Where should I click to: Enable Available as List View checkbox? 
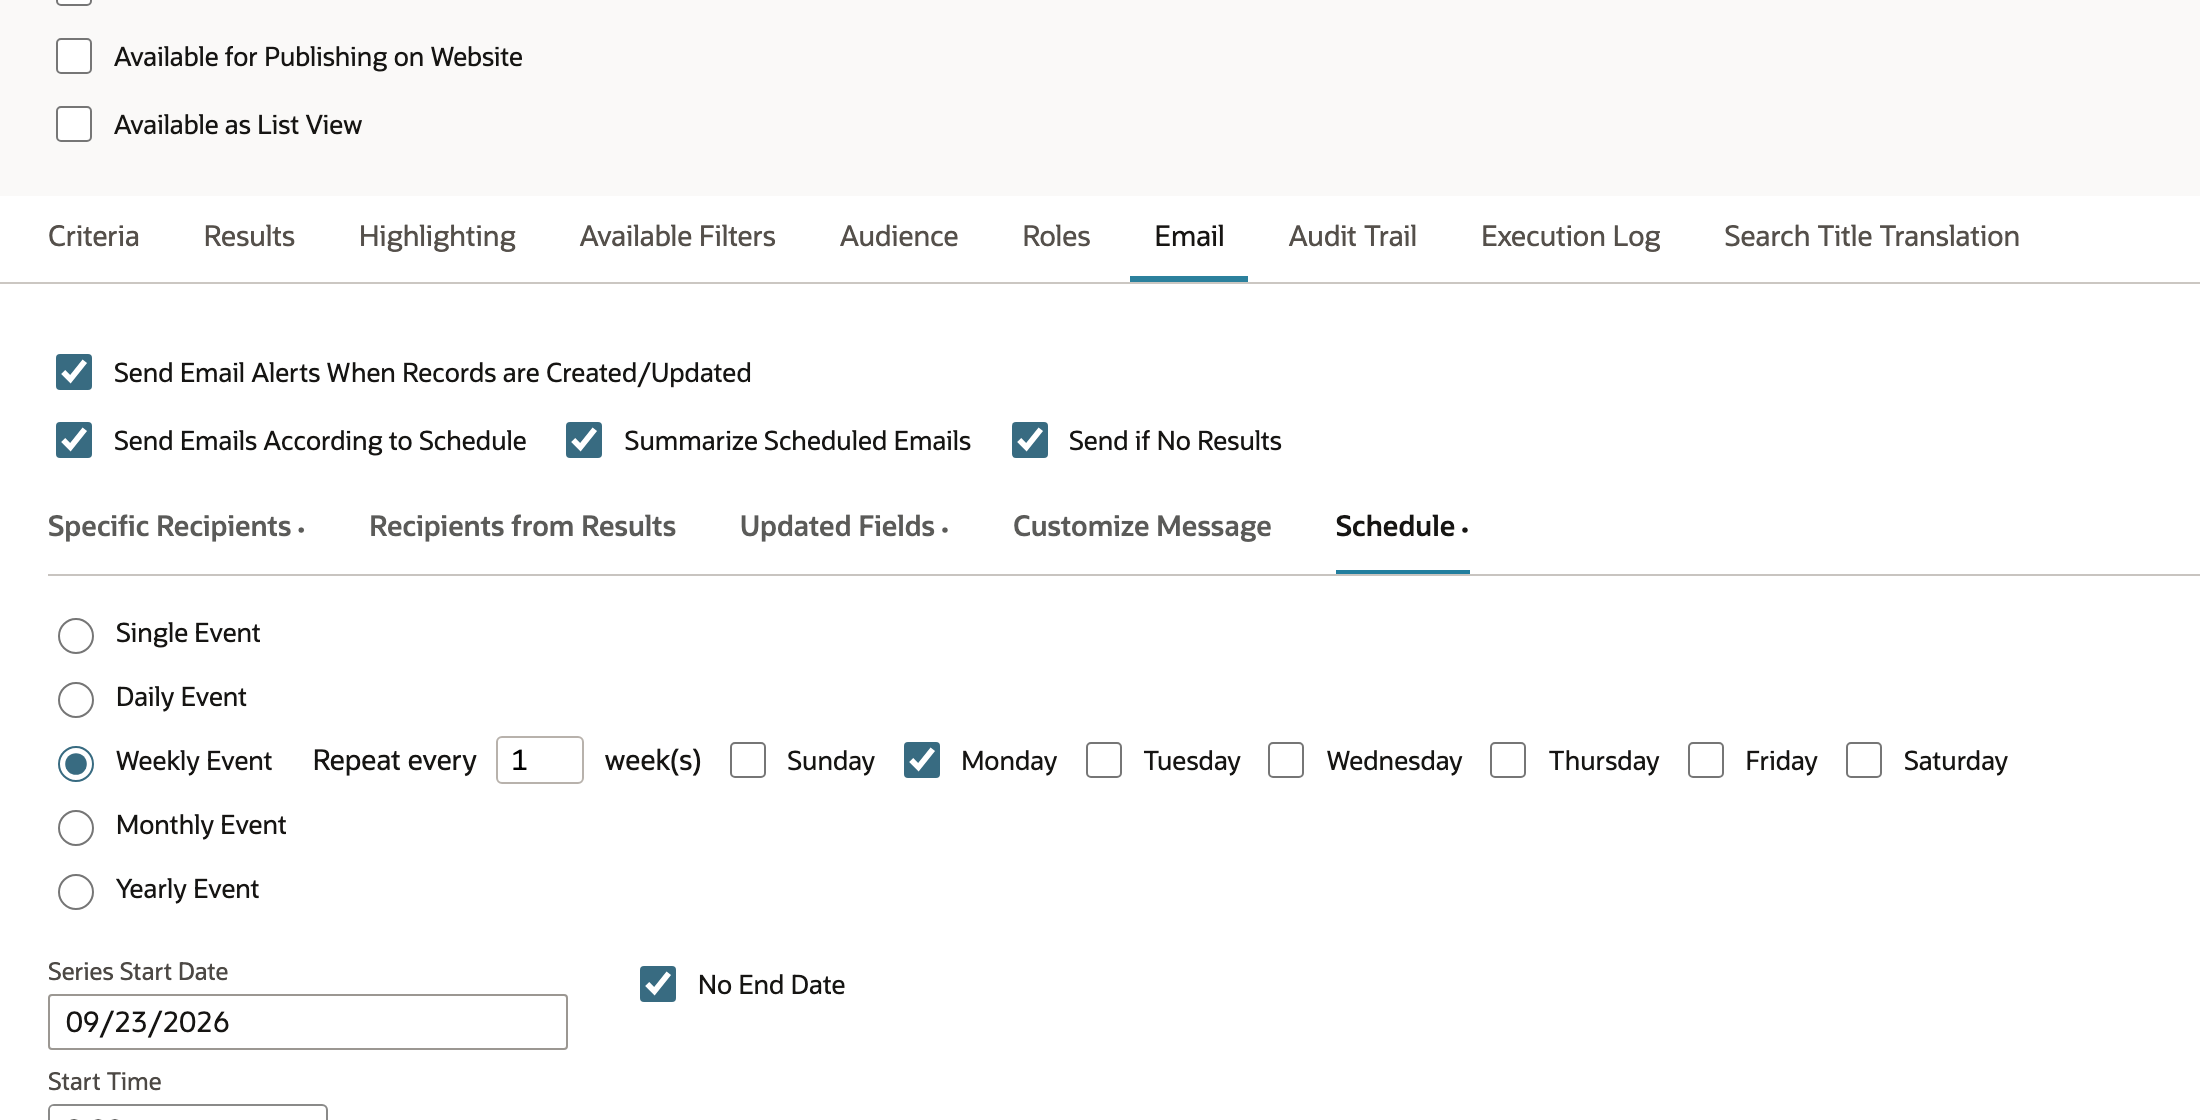click(x=74, y=125)
